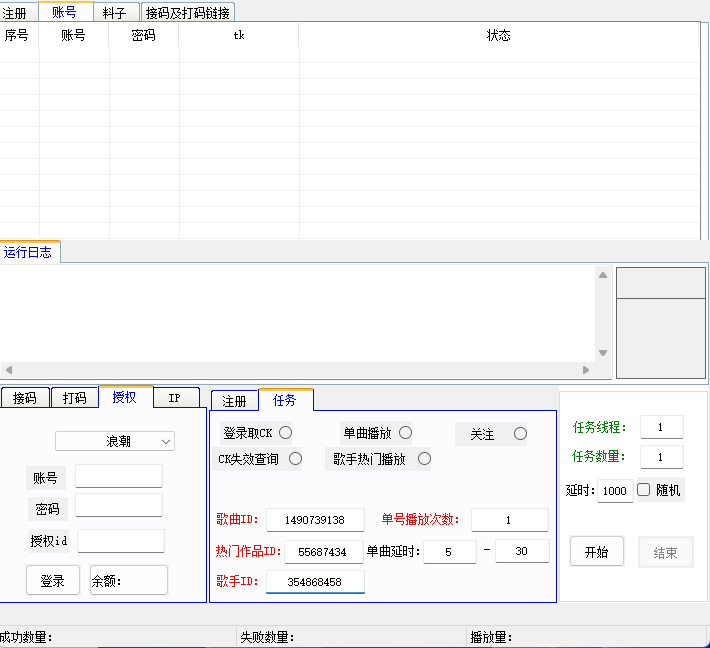Switch to the top 注册 tab
710x648 pixels.
(x=15, y=12)
